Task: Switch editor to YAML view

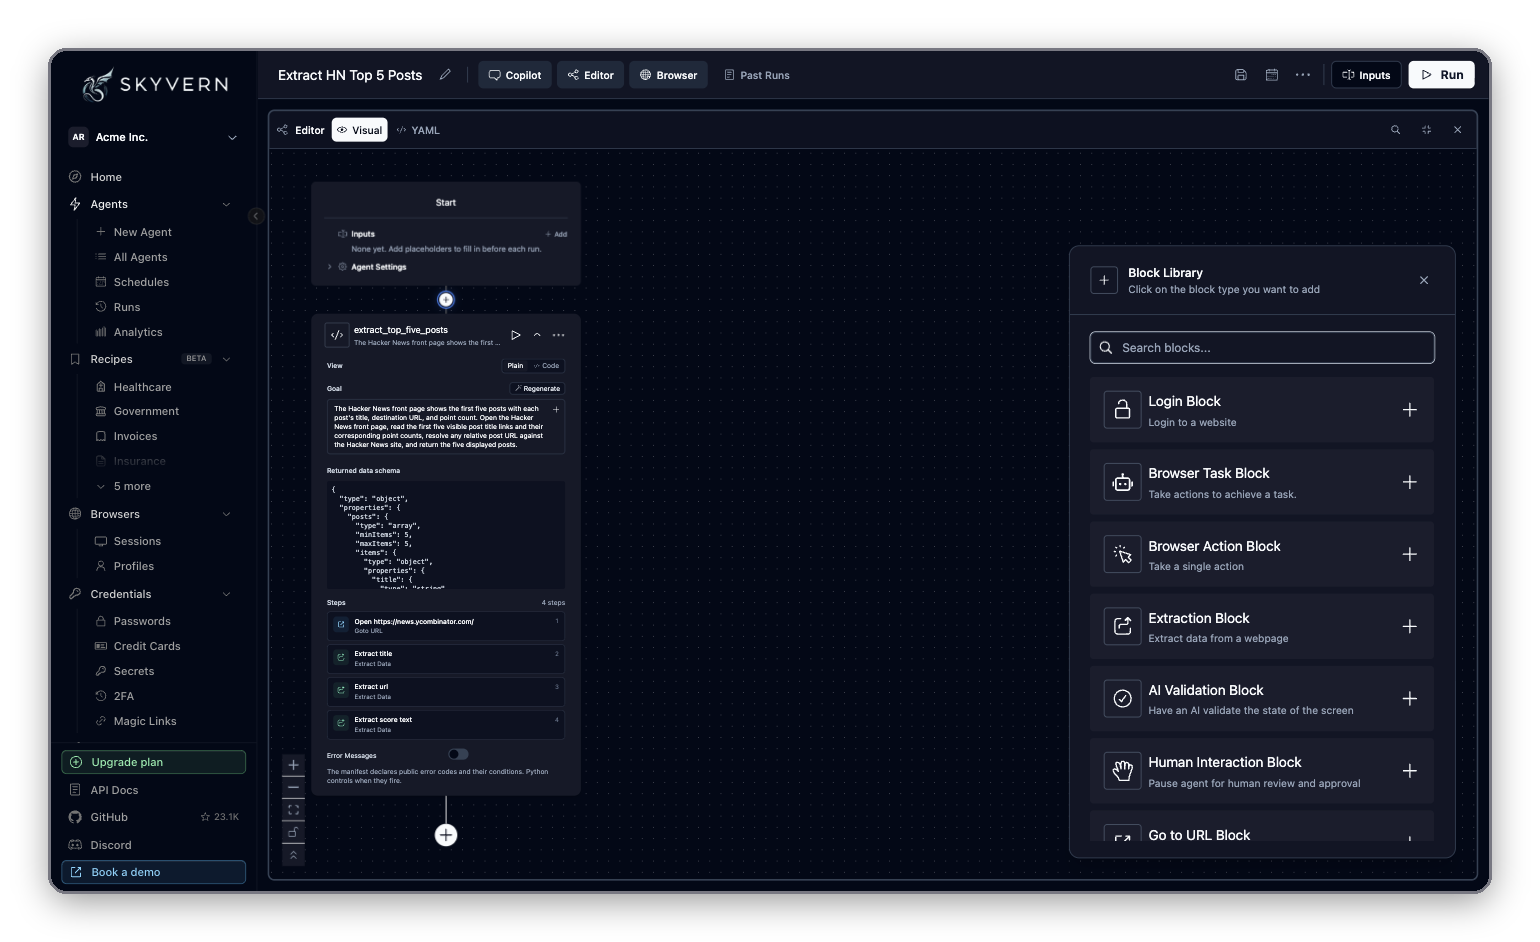Action: (418, 130)
